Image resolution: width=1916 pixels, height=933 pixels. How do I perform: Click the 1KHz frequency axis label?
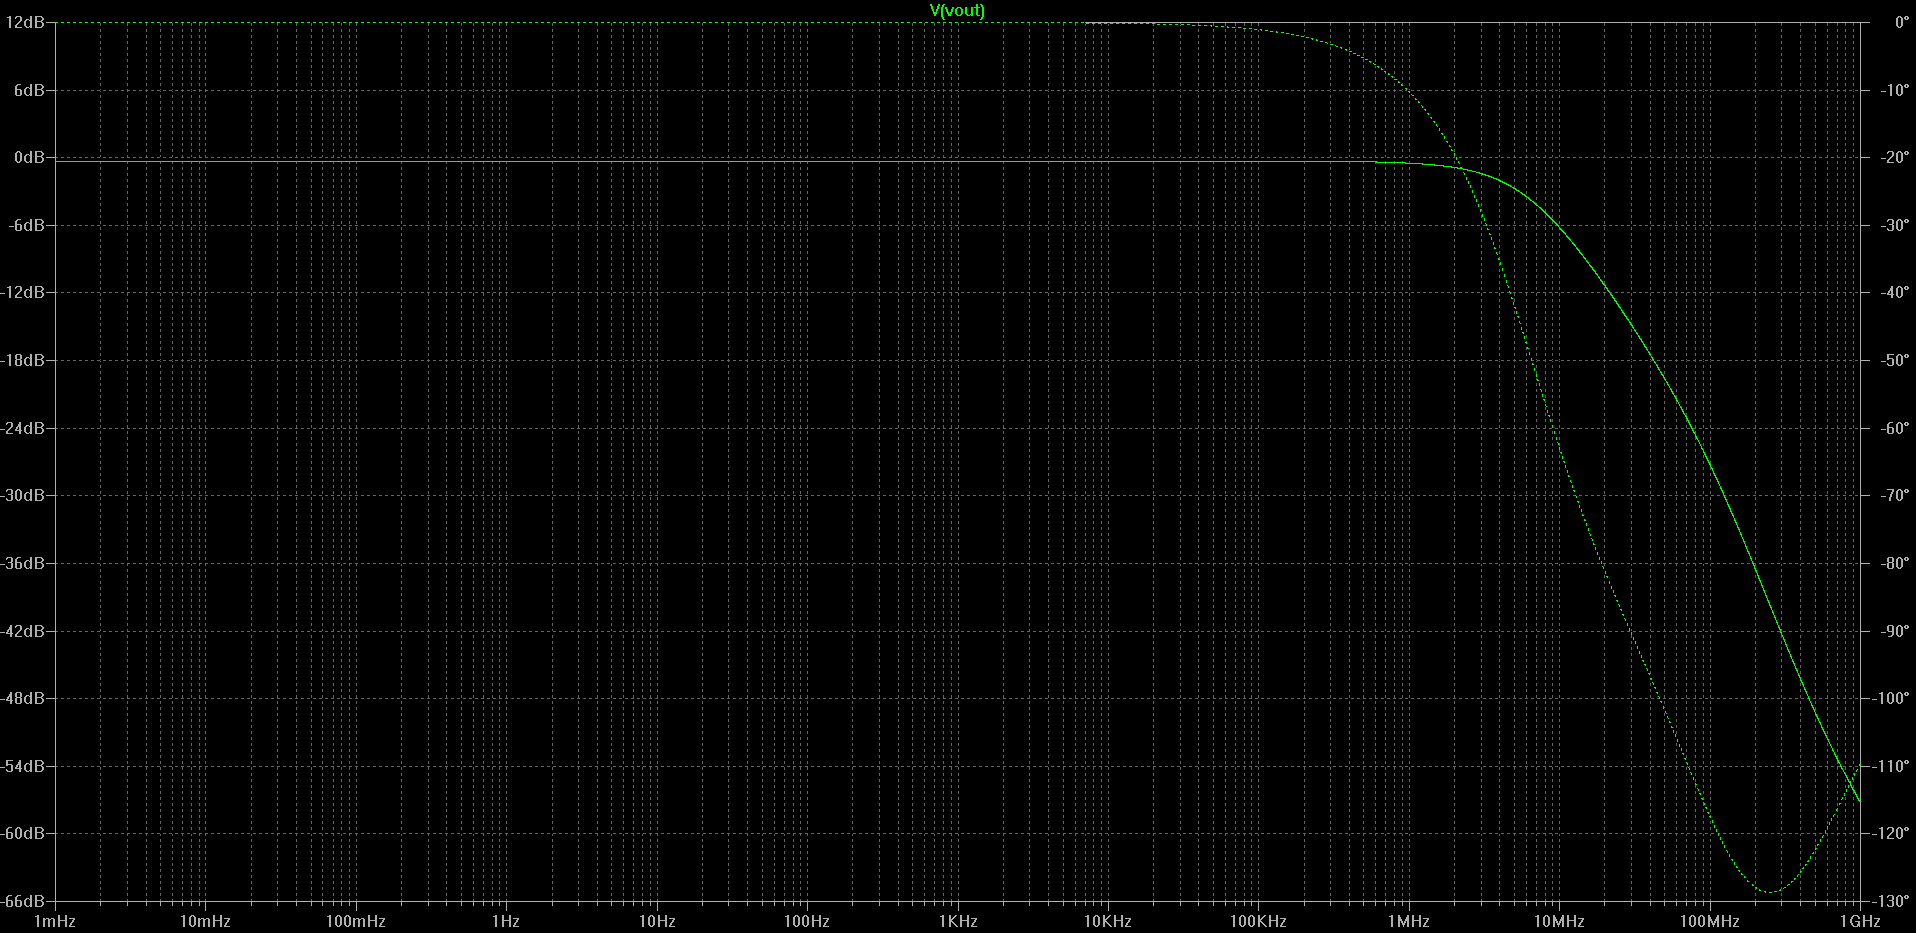[x=957, y=921]
